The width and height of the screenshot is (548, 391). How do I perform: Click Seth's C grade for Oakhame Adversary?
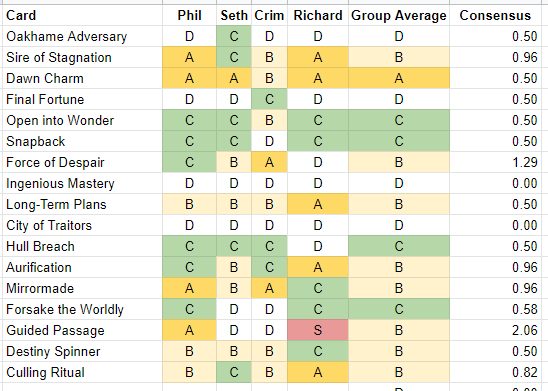pos(234,36)
